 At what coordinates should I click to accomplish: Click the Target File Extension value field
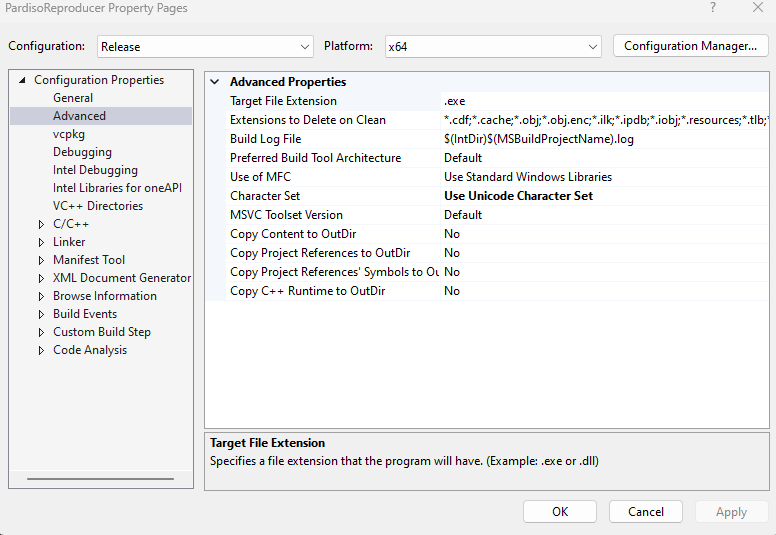[x=600, y=101]
